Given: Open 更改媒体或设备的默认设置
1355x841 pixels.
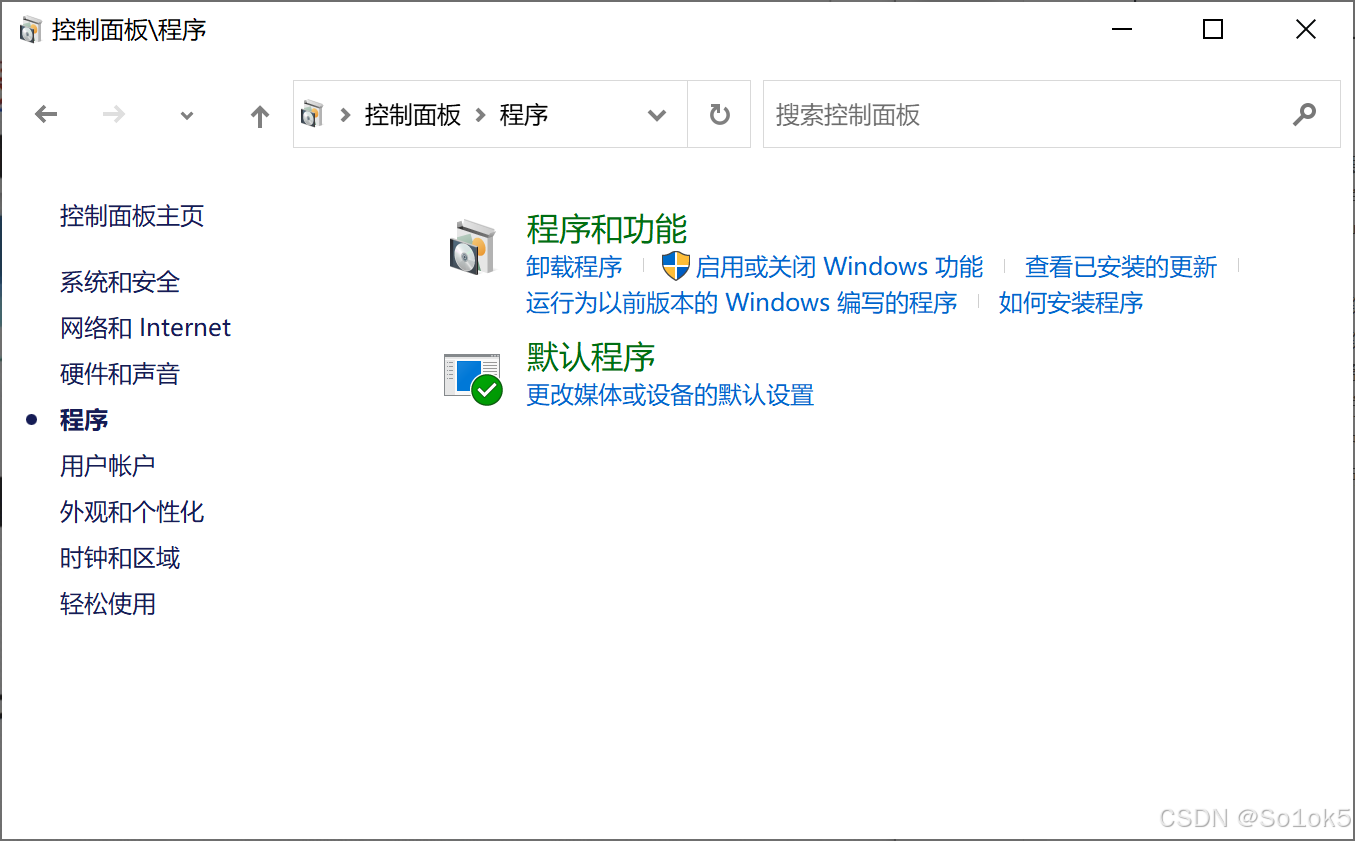Looking at the screenshot, I should tap(670, 395).
